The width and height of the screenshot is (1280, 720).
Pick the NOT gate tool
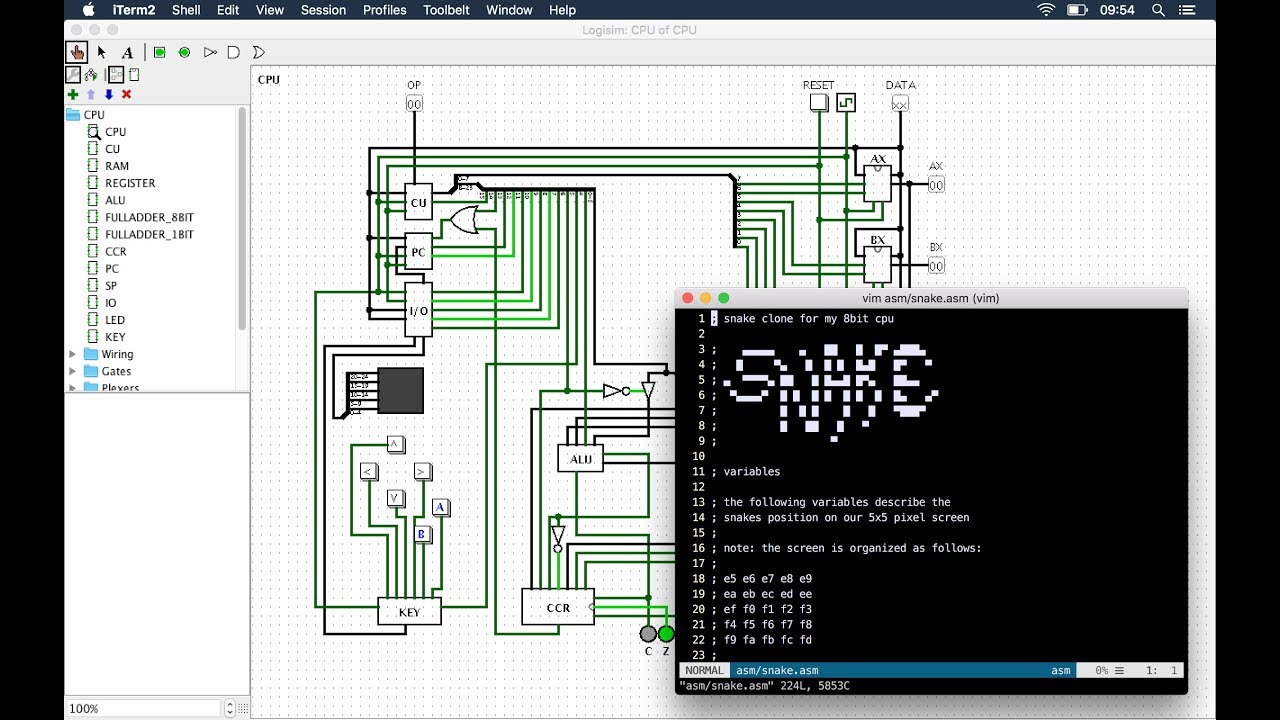pyautogui.click(x=210, y=52)
